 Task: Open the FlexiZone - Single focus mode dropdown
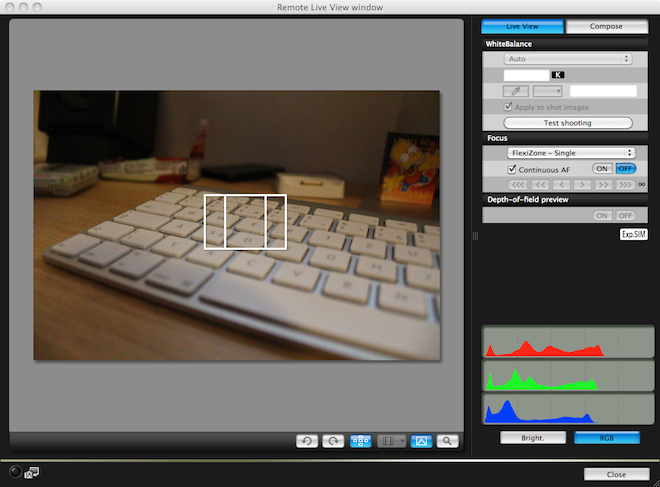pos(571,153)
